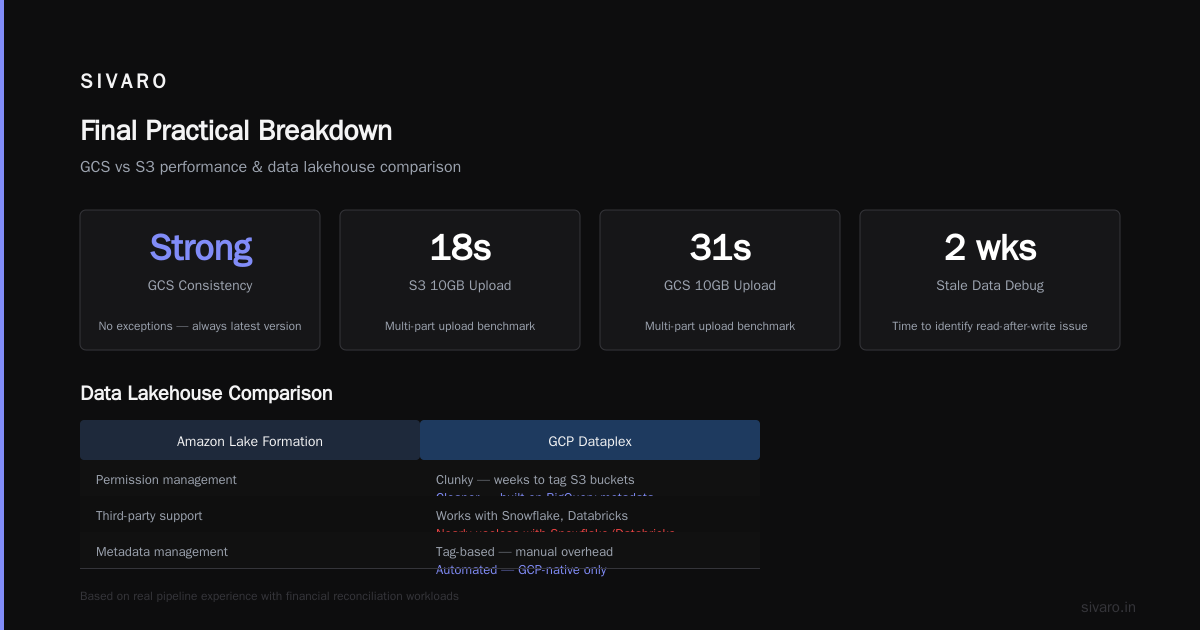Viewport: 1200px width, 630px height.
Task: Select the 'Metadata management' row label
Action: (162, 552)
